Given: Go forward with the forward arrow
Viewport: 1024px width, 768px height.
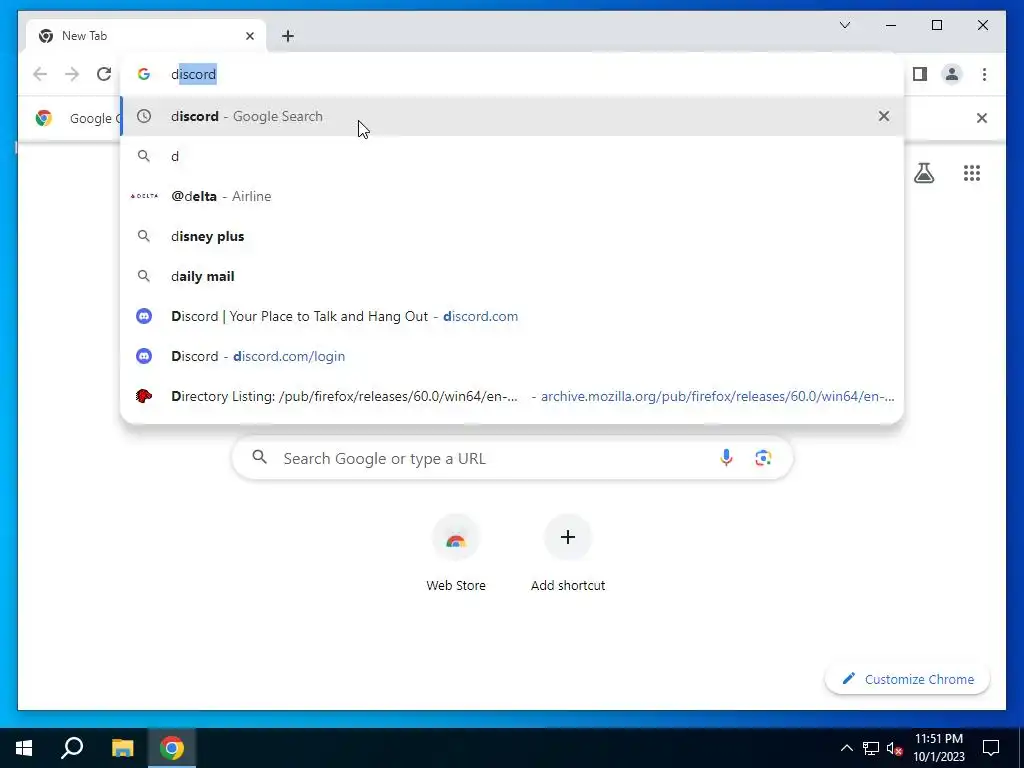Looking at the screenshot, I should (72, 74).
